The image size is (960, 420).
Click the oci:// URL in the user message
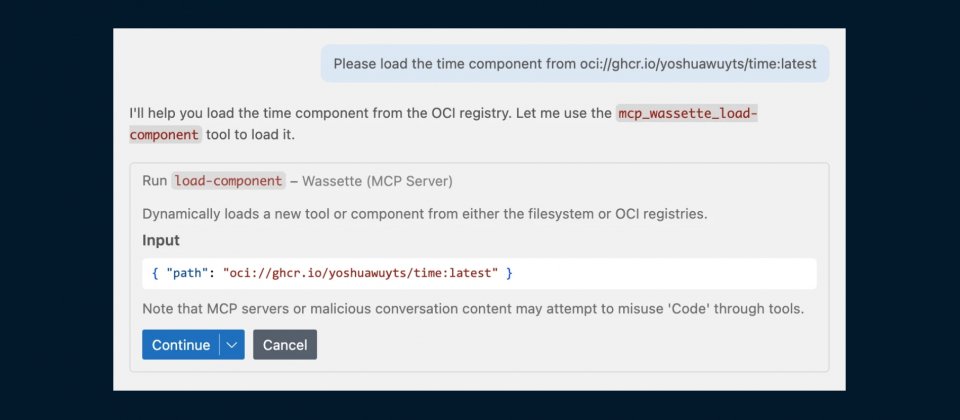[698, 64]
